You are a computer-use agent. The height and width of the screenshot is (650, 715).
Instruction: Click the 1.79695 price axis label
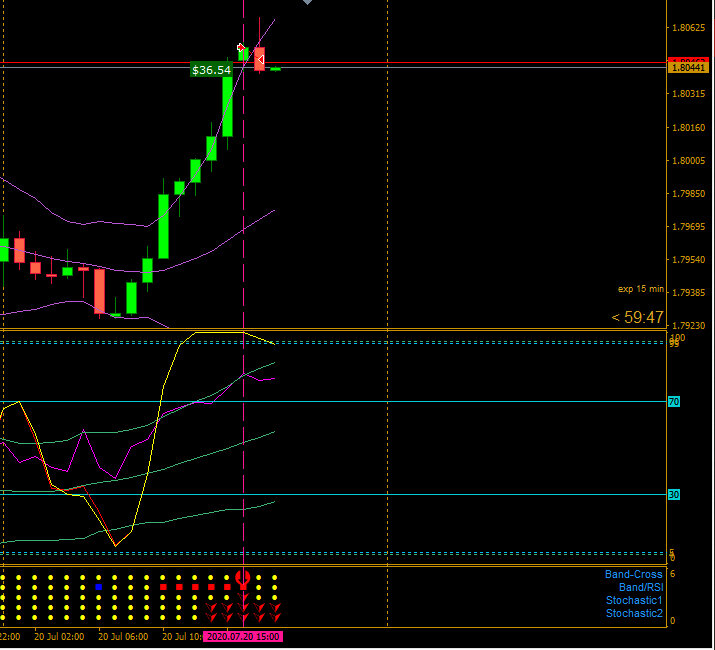689,227
